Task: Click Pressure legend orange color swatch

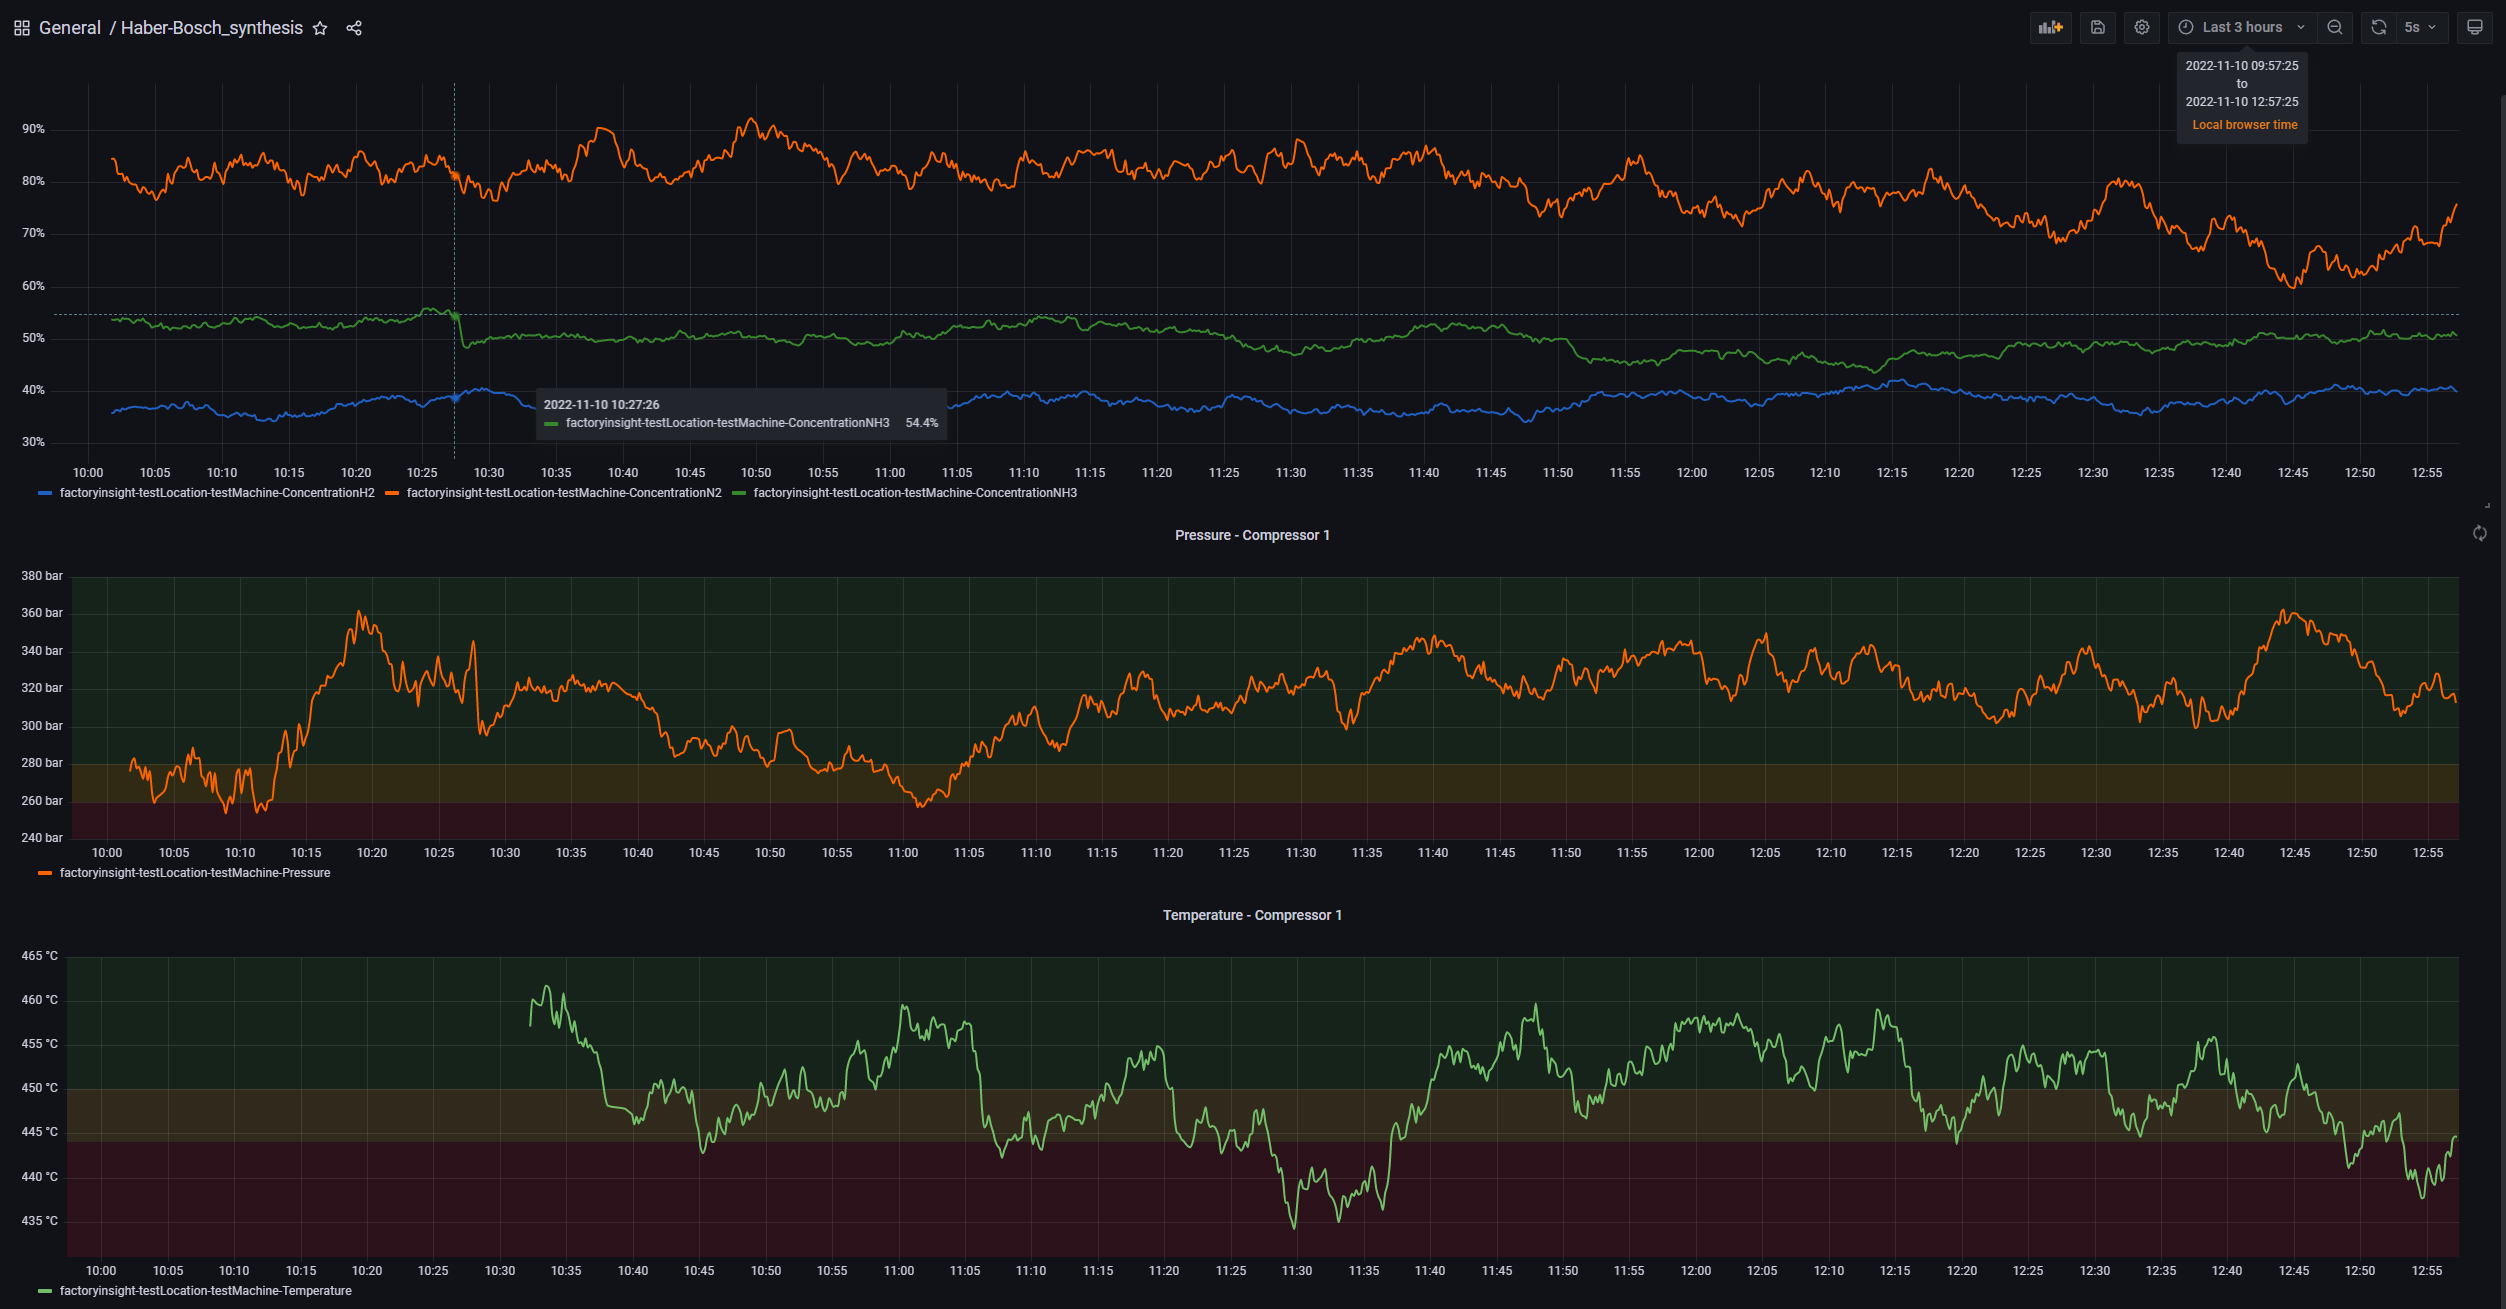Action: click(x=45, y=874)
